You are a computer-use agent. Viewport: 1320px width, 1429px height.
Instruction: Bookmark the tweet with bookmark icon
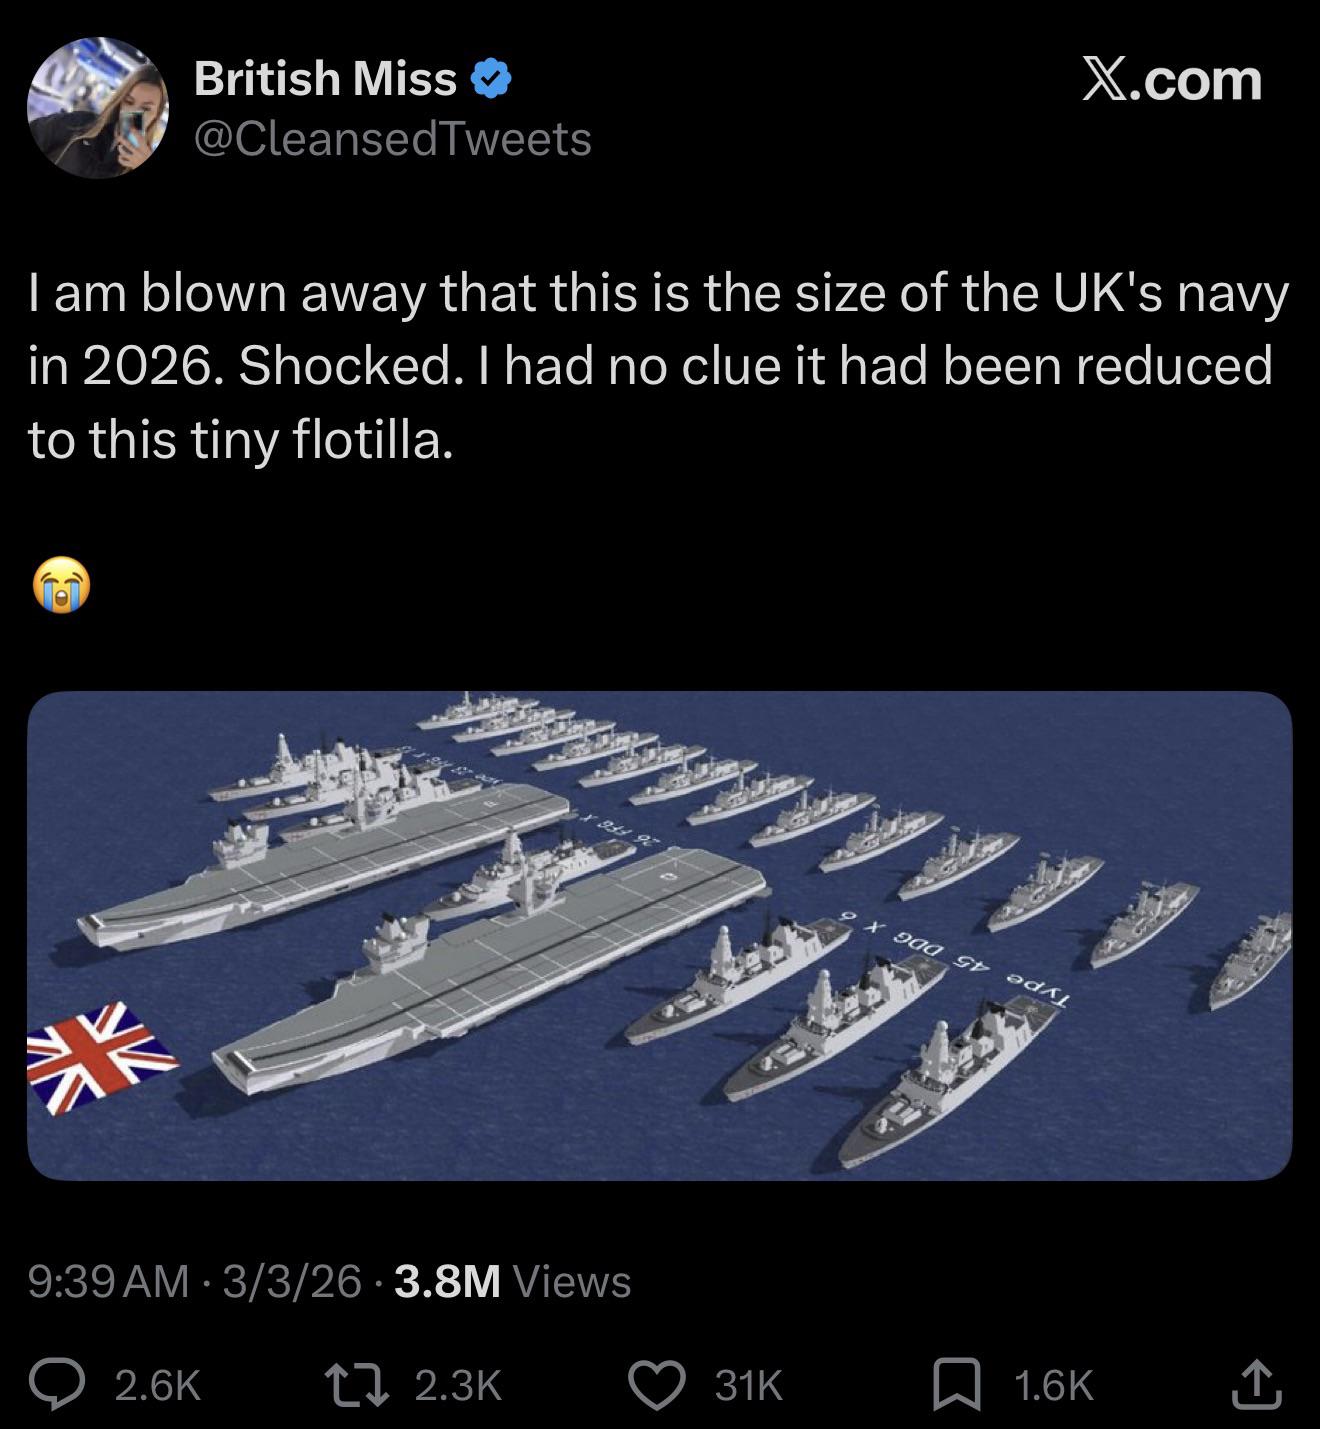(956, 1385)
